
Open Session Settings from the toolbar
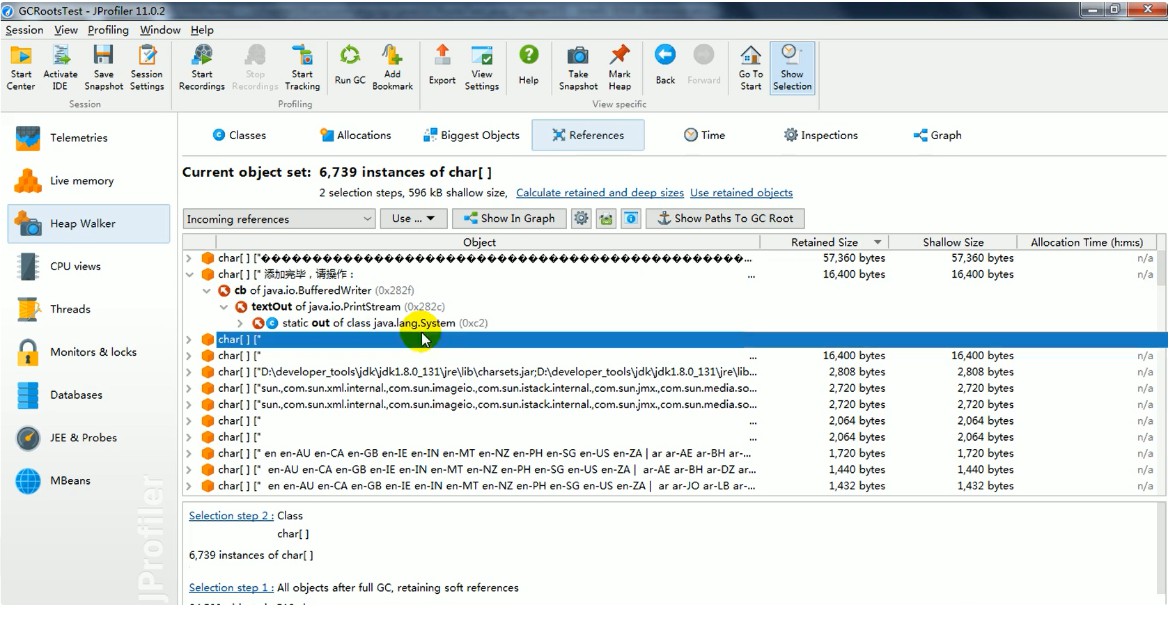pyautogui.click(x=147, y=67)
